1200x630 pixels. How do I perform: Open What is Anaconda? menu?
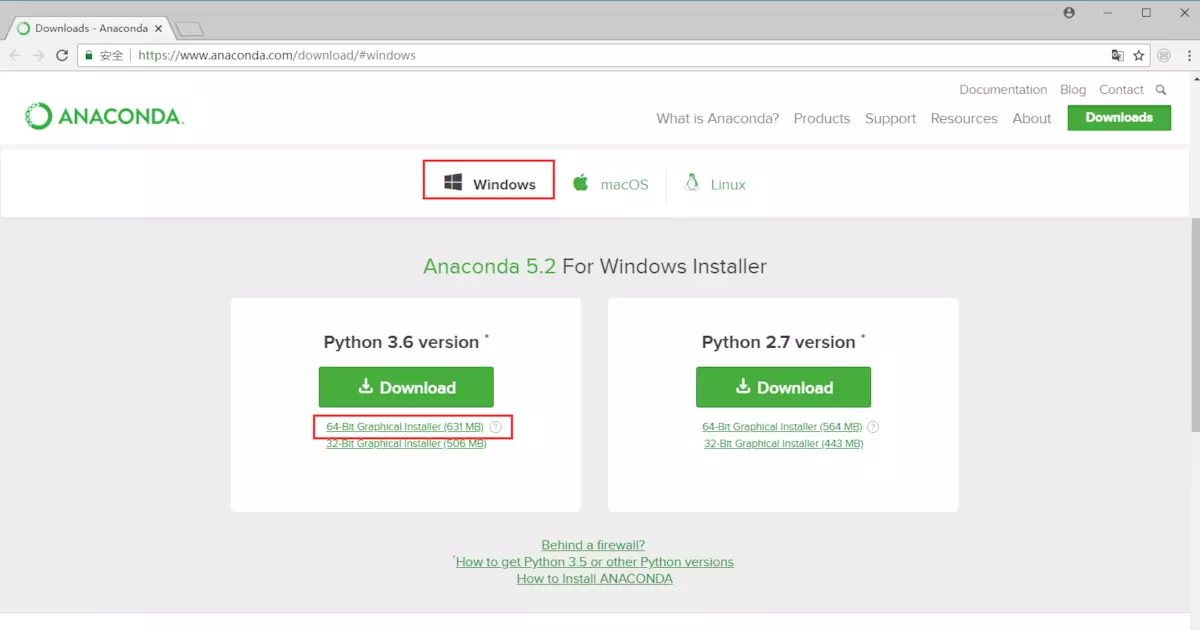click(717, 118)
